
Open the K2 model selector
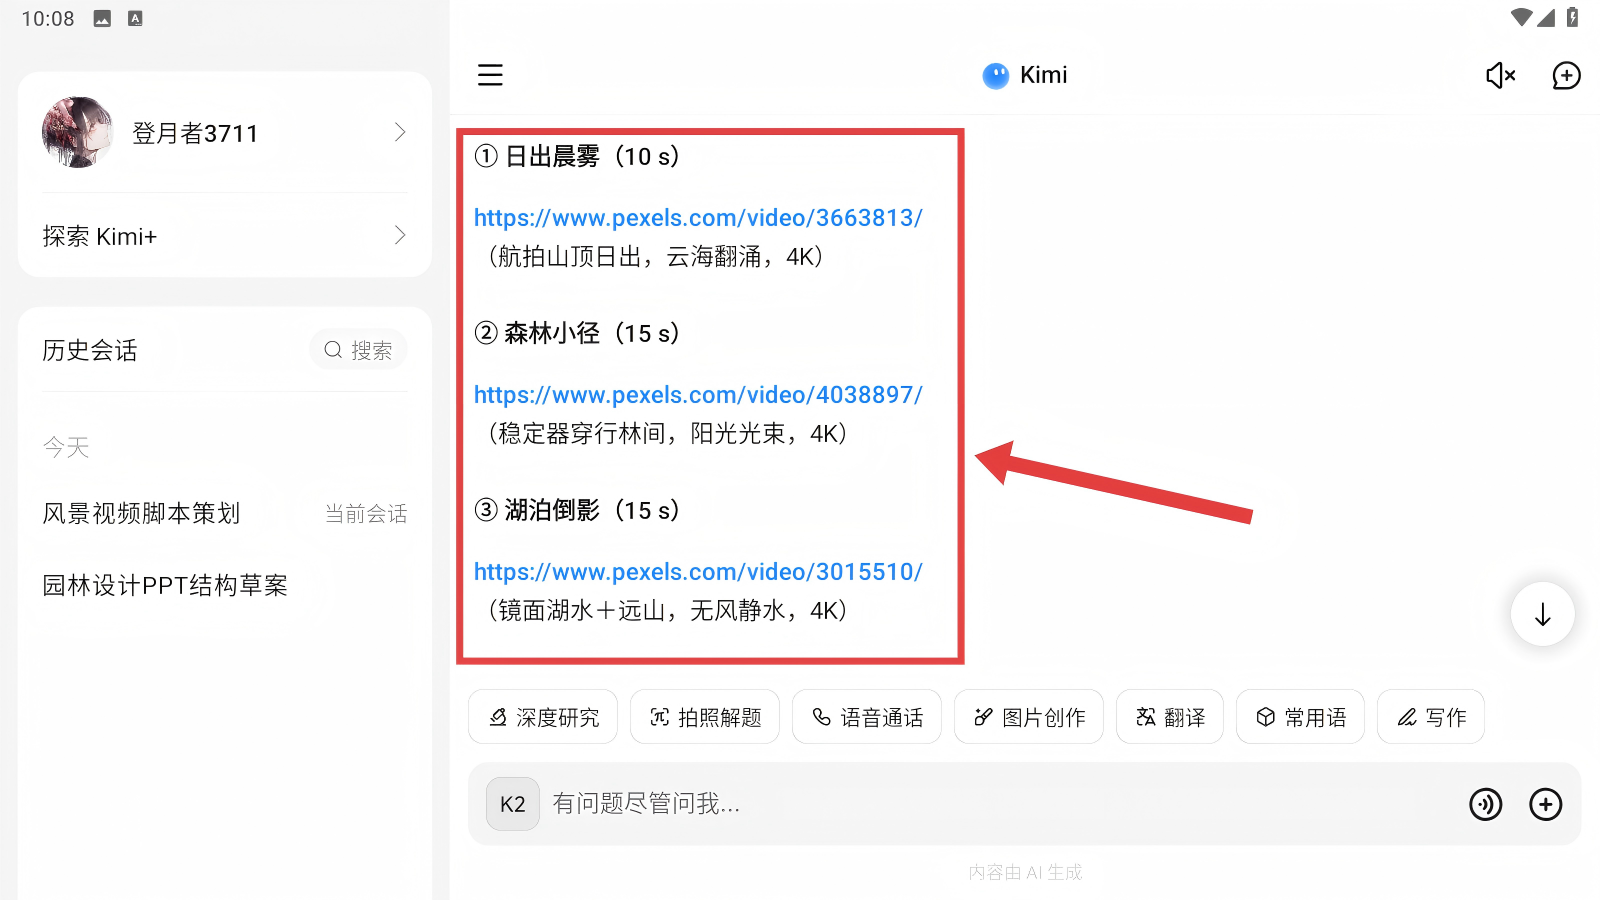coord(512,804)
